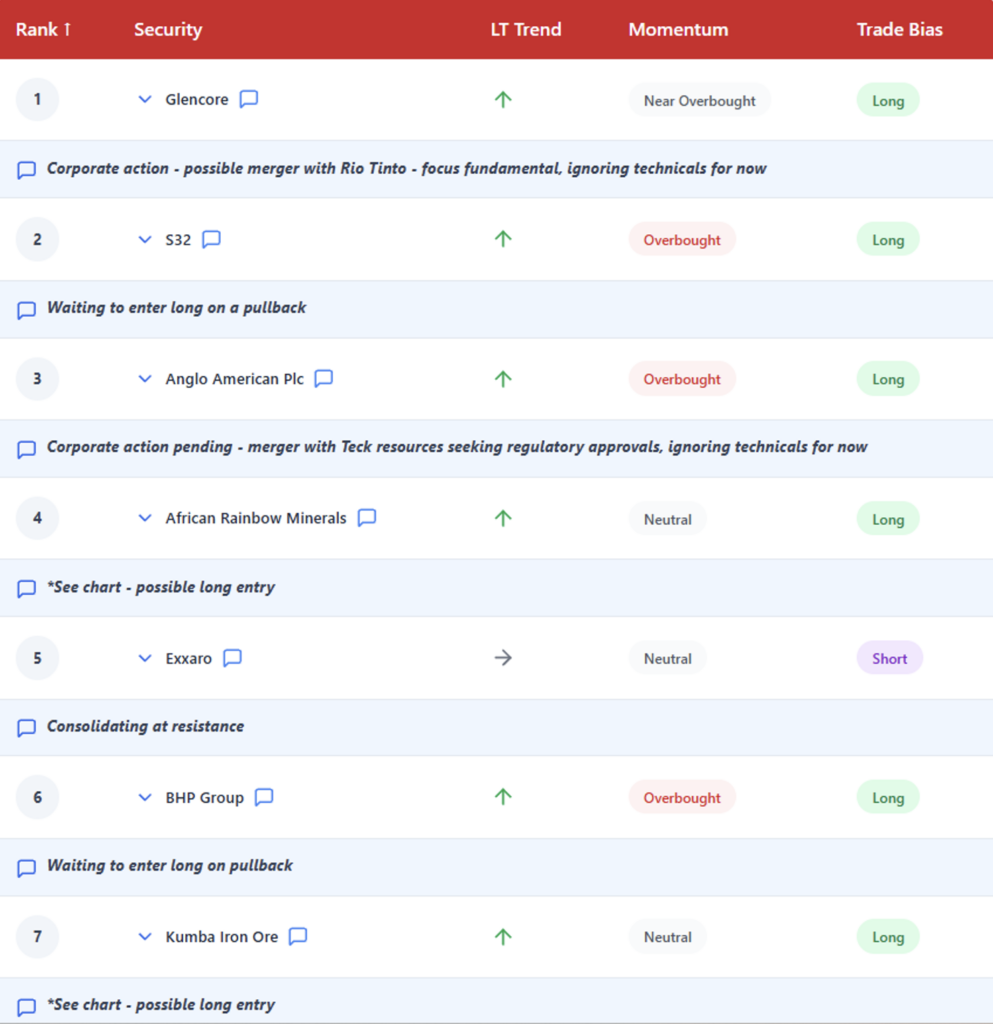Click the comment icon next to Glencore

249,99
